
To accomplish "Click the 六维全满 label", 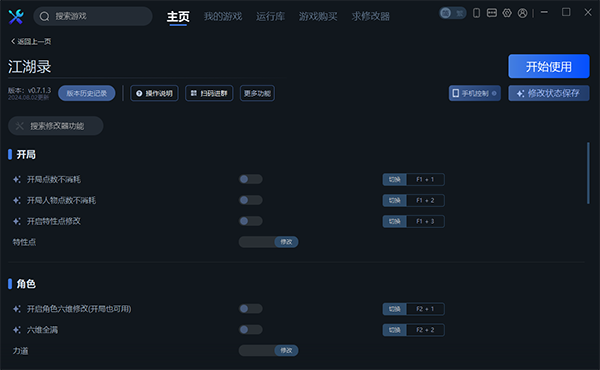I will 42,330.
